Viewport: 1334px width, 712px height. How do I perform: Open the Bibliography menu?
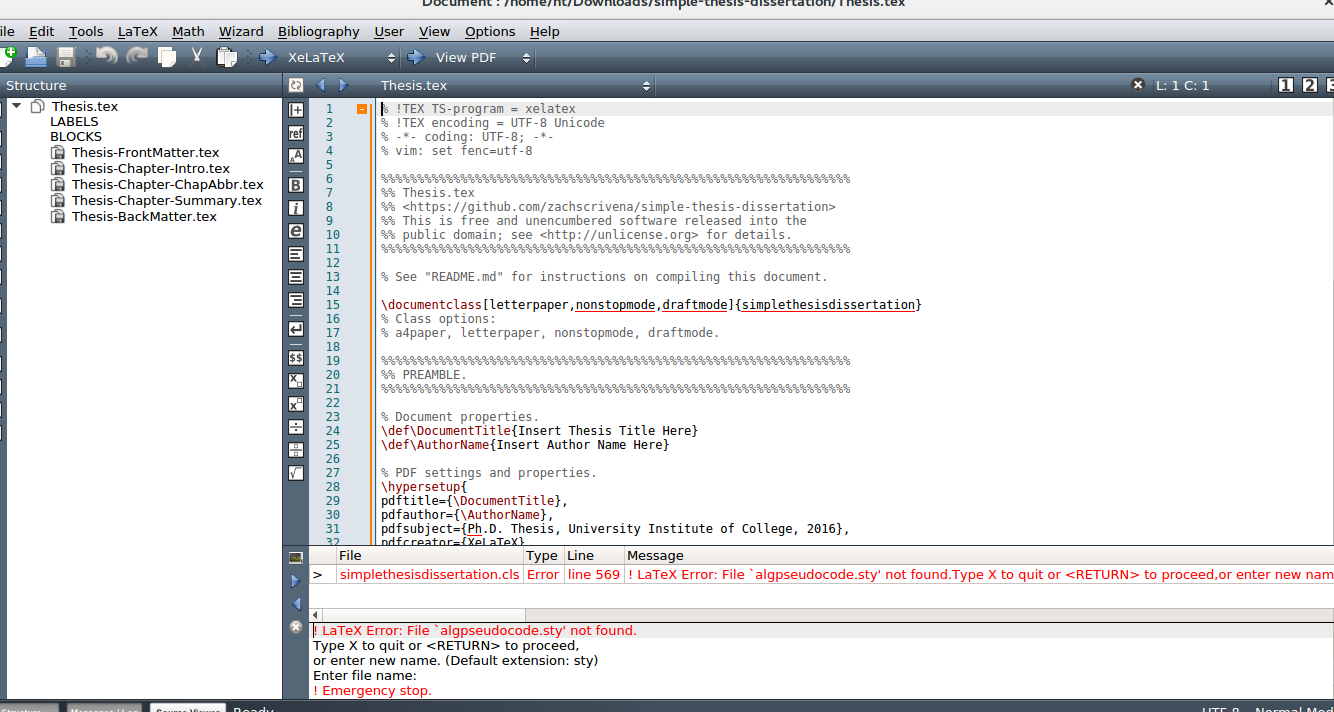click(x=319, y=31)
